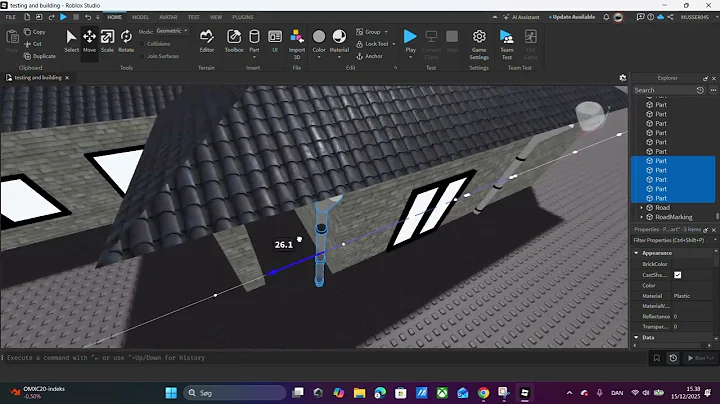Open the Group dropdown arrow
This screenshot has height=404, width=720.
386,32
